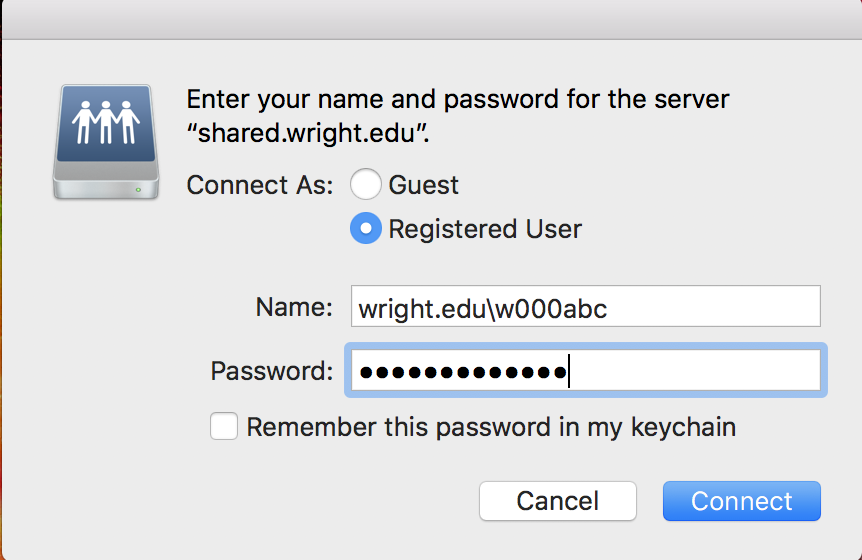This screenshot has width=862, height=560.
Task: Select the Registered User radio button
Action: click(x=366, y=229)
